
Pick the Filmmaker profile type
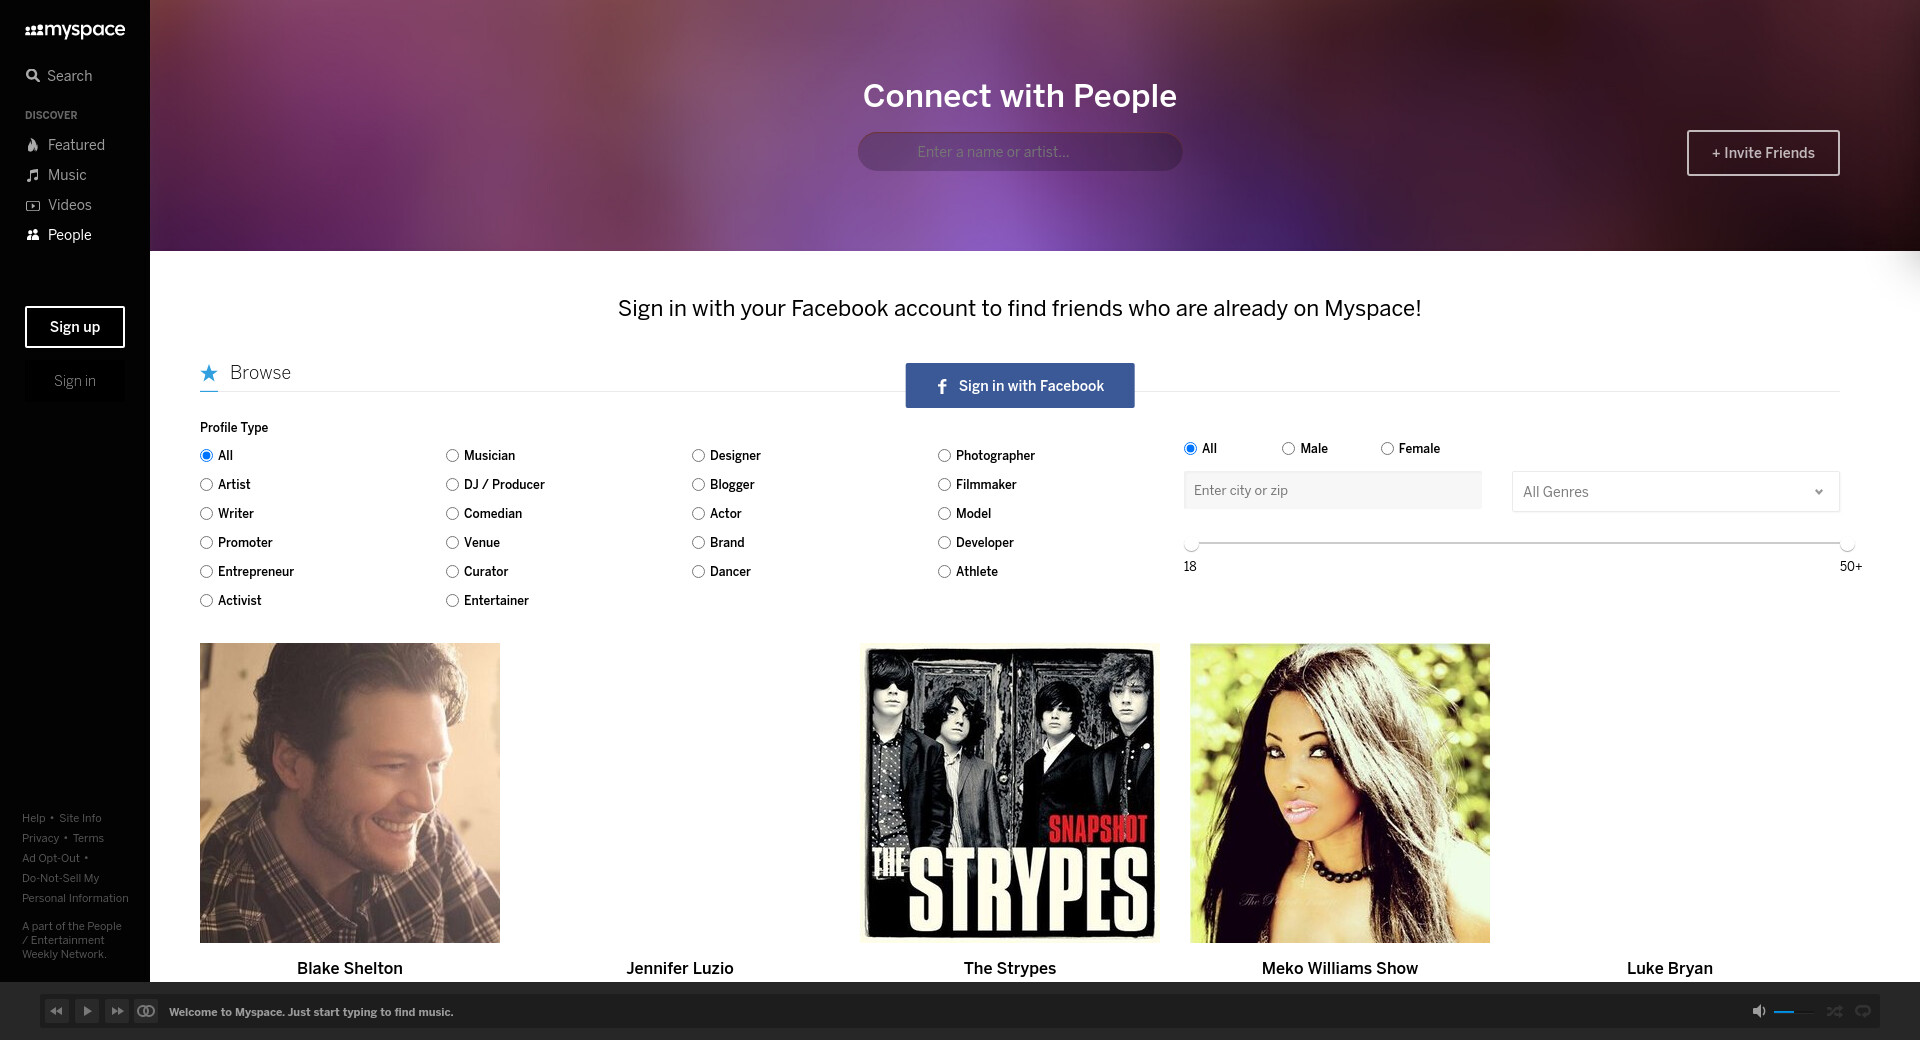pos(944,485)
